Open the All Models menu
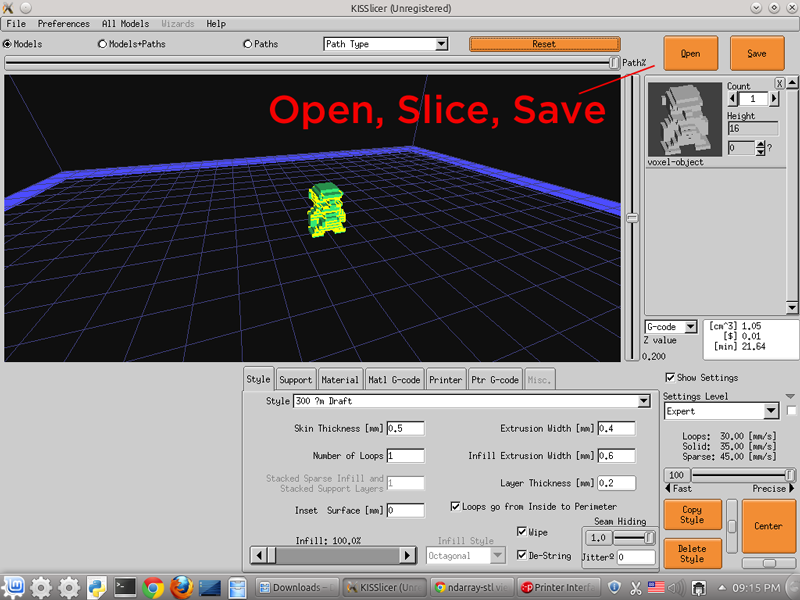Viewport: 800px width, 600px height. tap(126, 23)
